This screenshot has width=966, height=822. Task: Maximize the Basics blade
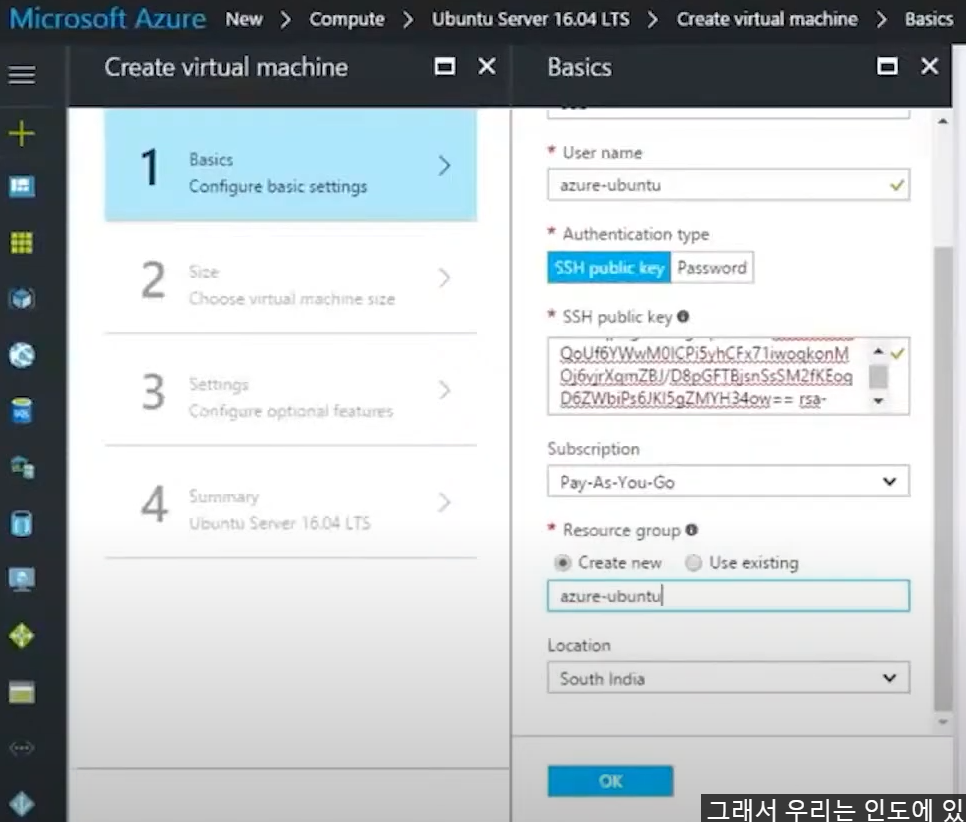[x=887, y=66]
